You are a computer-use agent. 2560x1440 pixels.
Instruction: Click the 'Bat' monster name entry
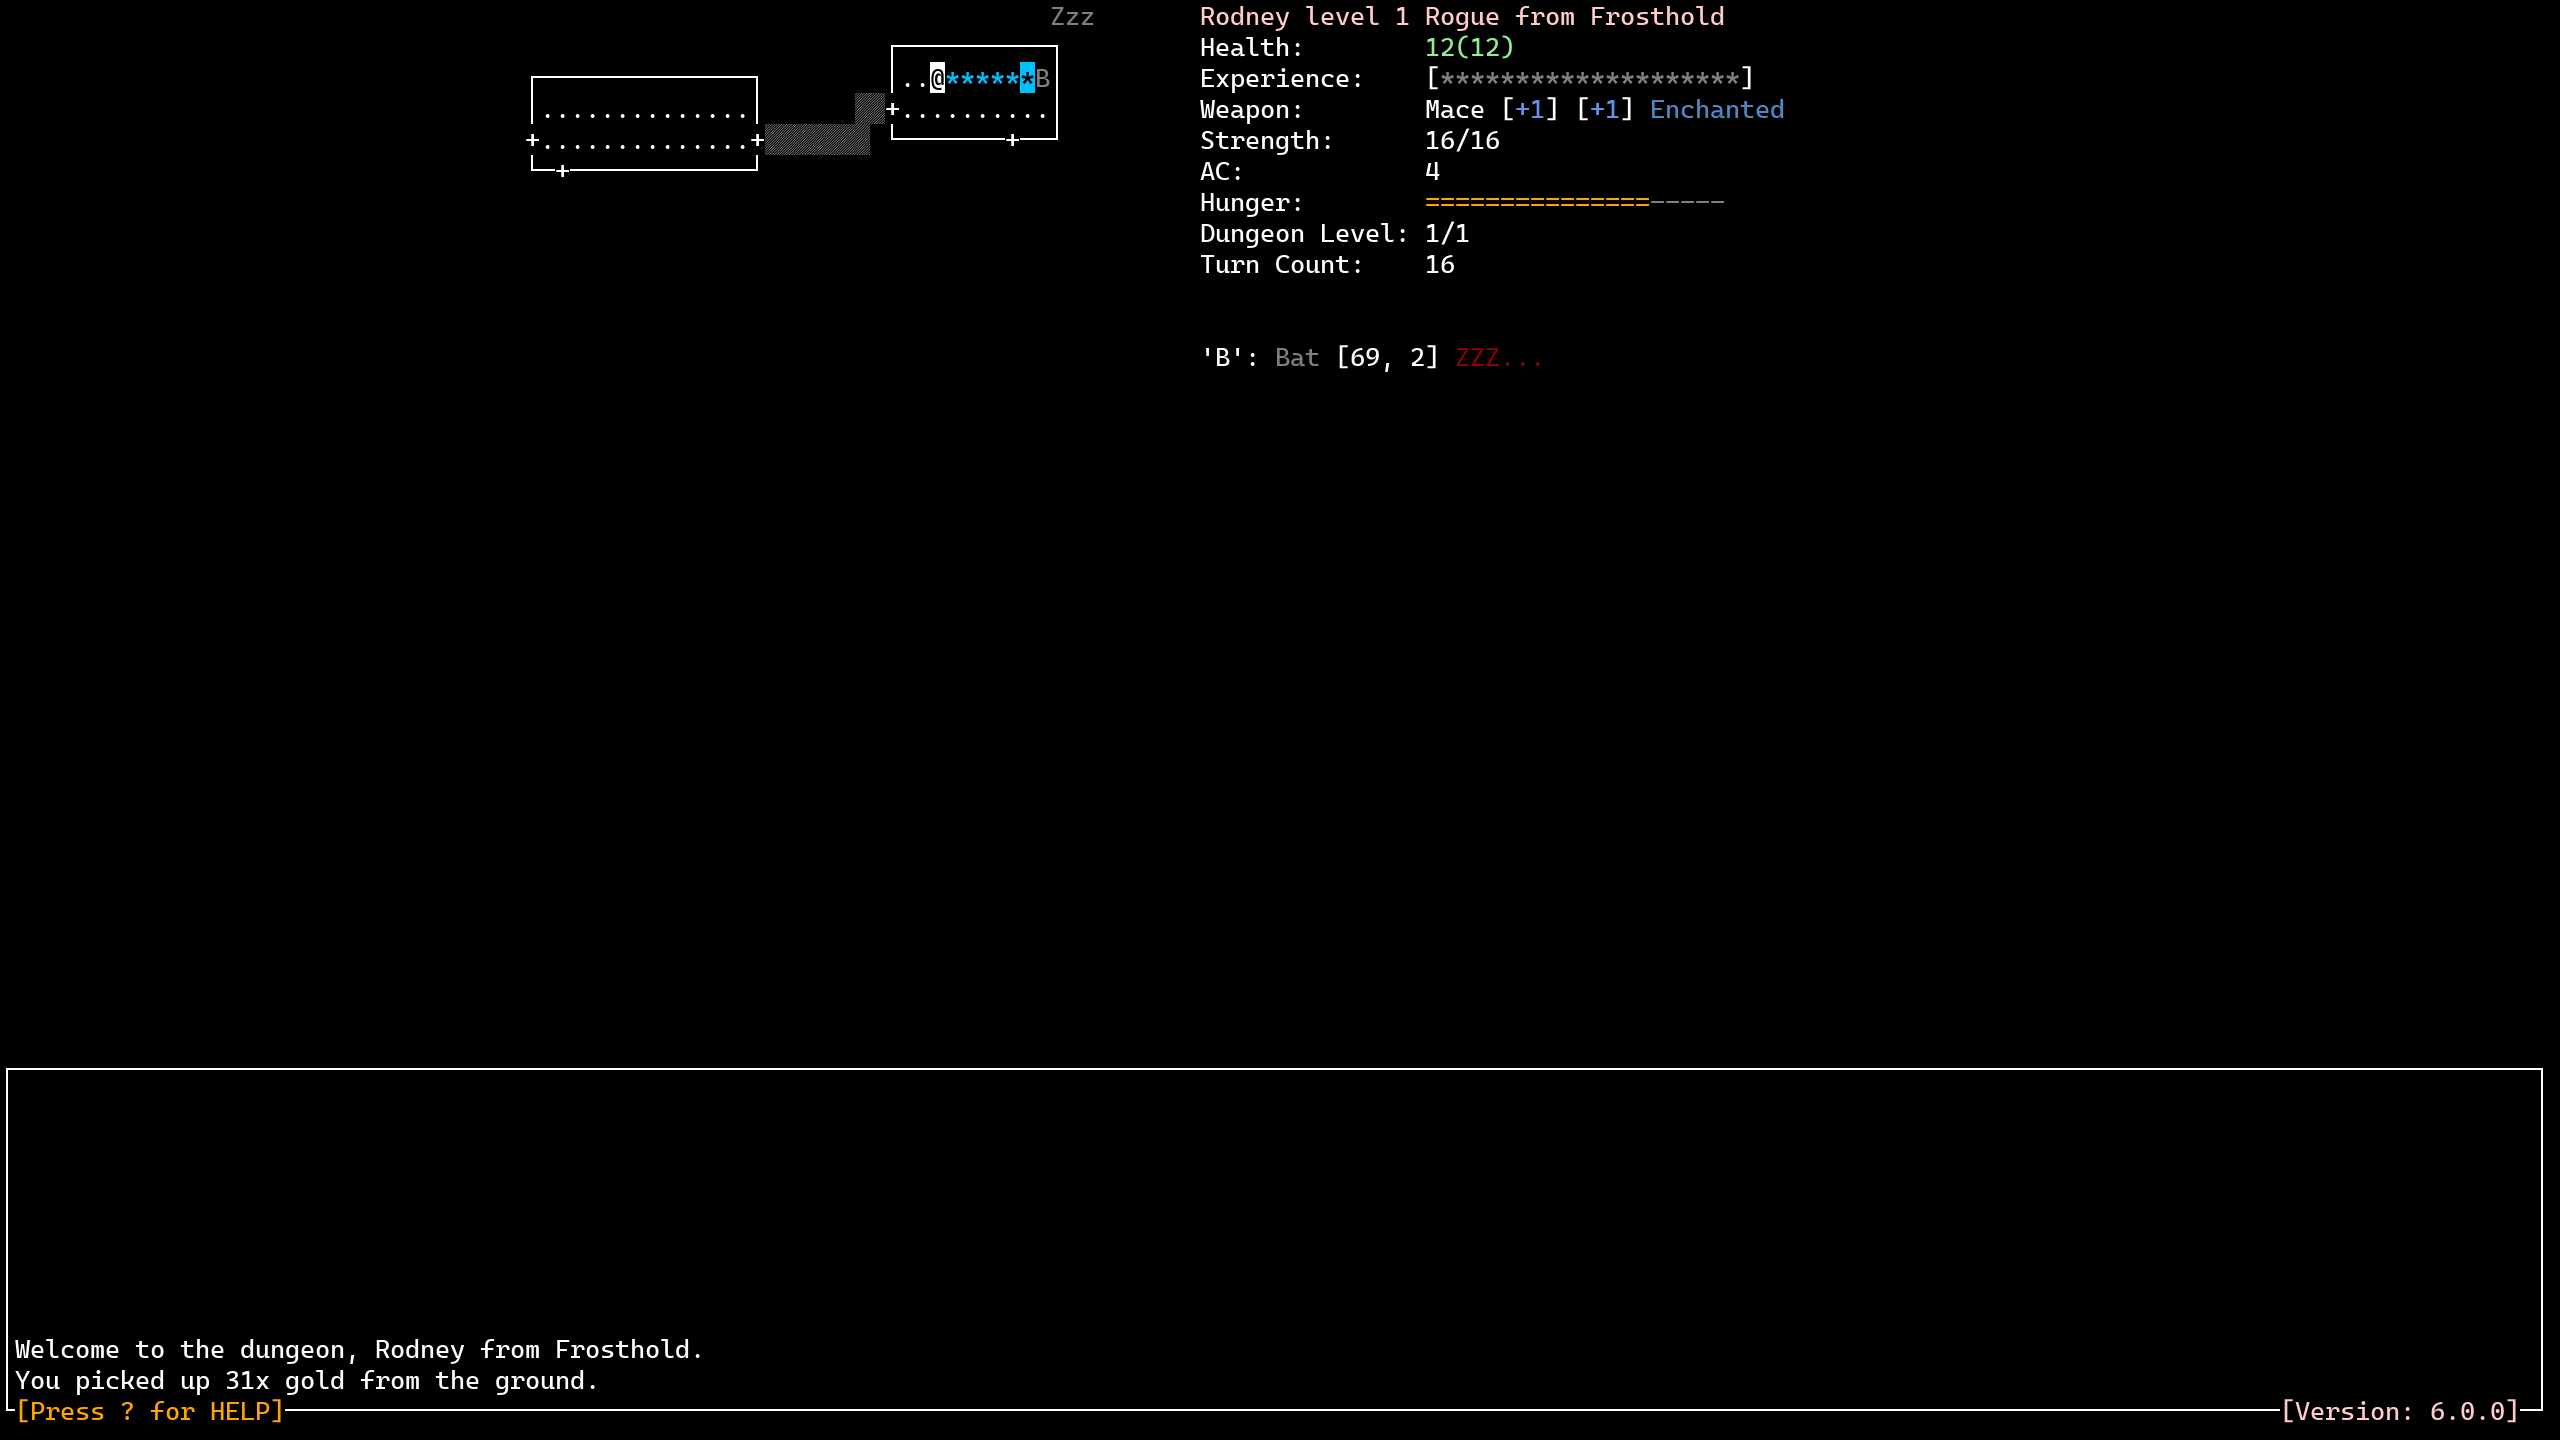click(x=1296, y=357)
